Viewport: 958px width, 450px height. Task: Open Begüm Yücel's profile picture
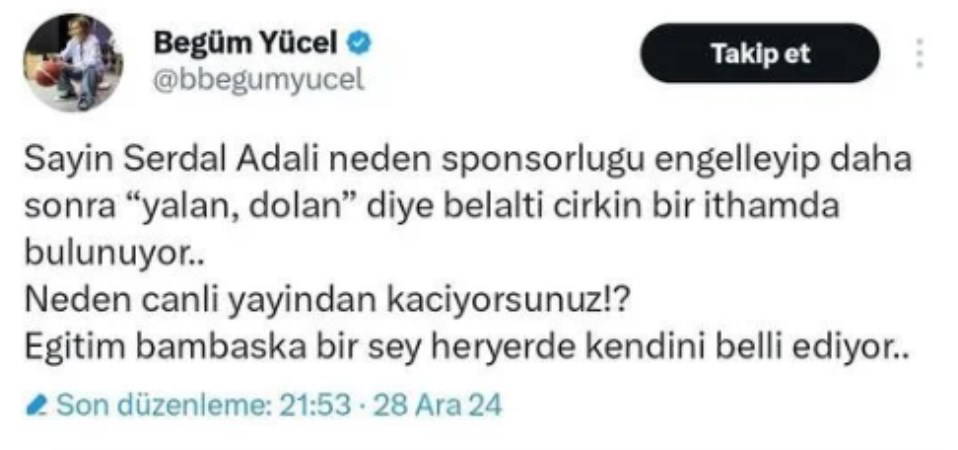tap(73, 63)
